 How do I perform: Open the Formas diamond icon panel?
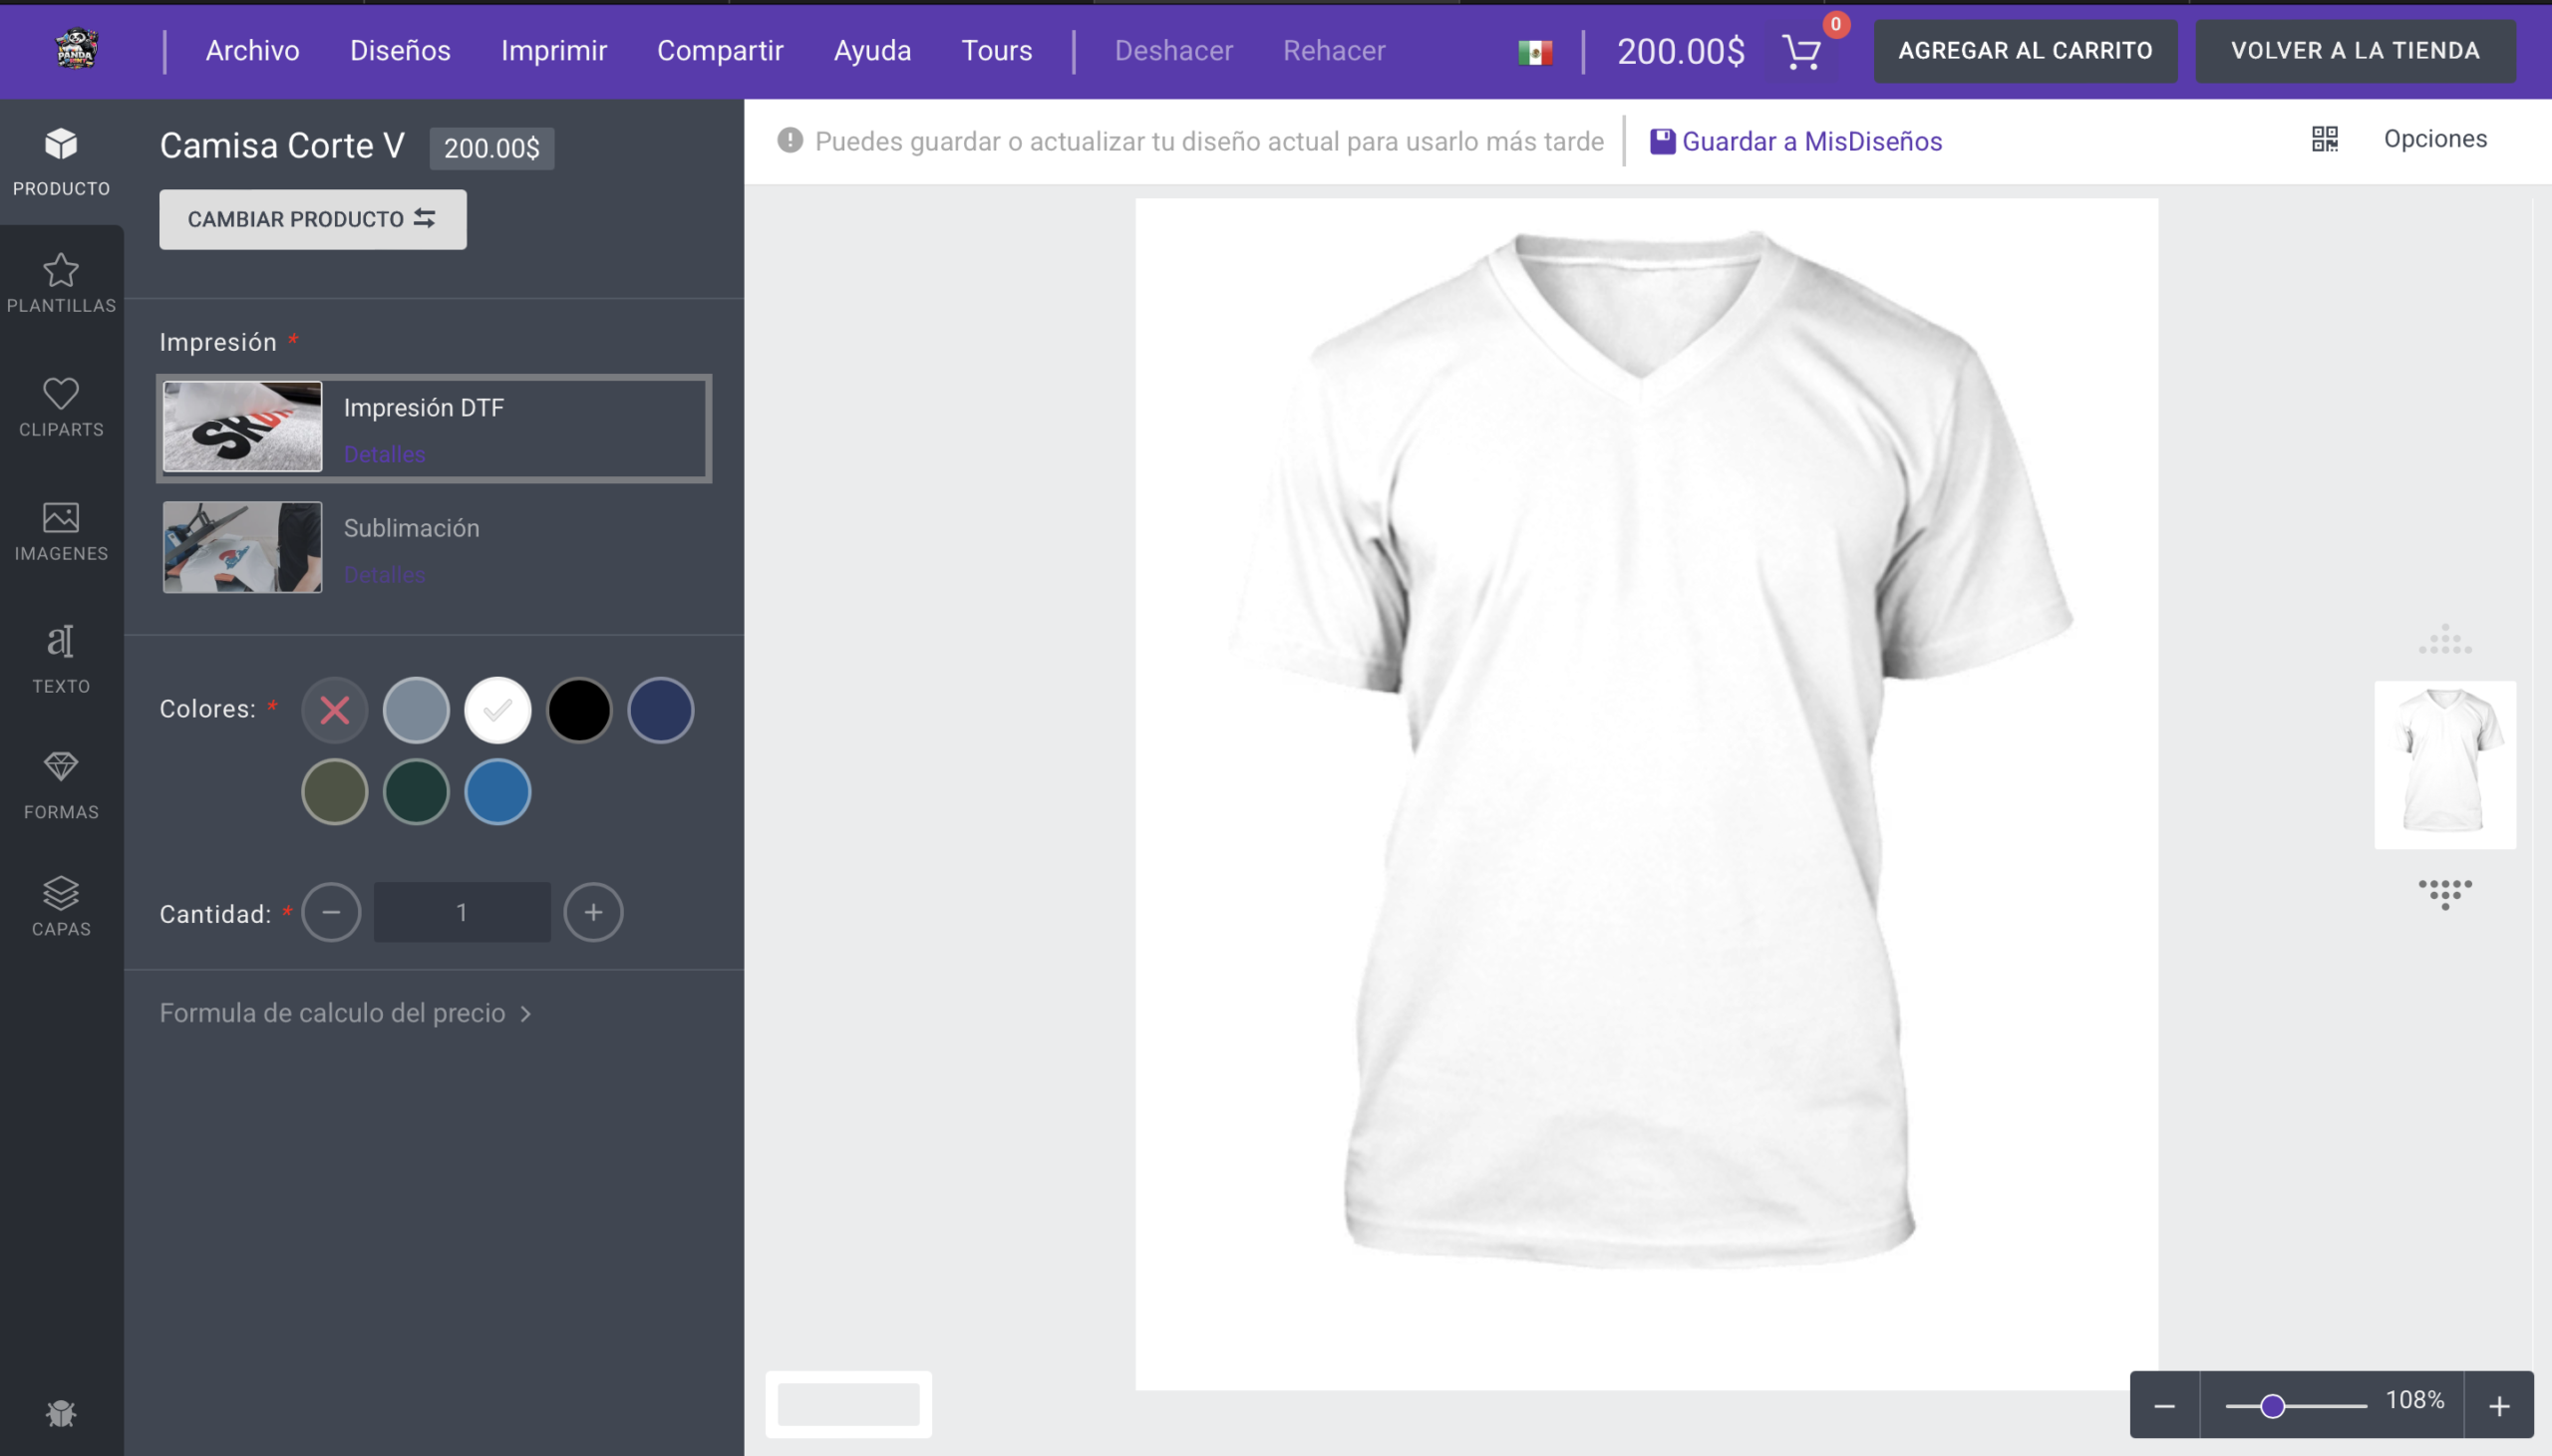[61, 785]
